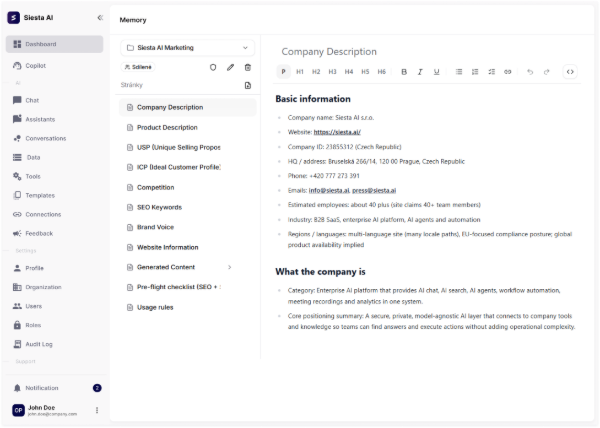This screenshot has height=428, width=600.
Task: Expand the Generated Content page
Action: 229,267
